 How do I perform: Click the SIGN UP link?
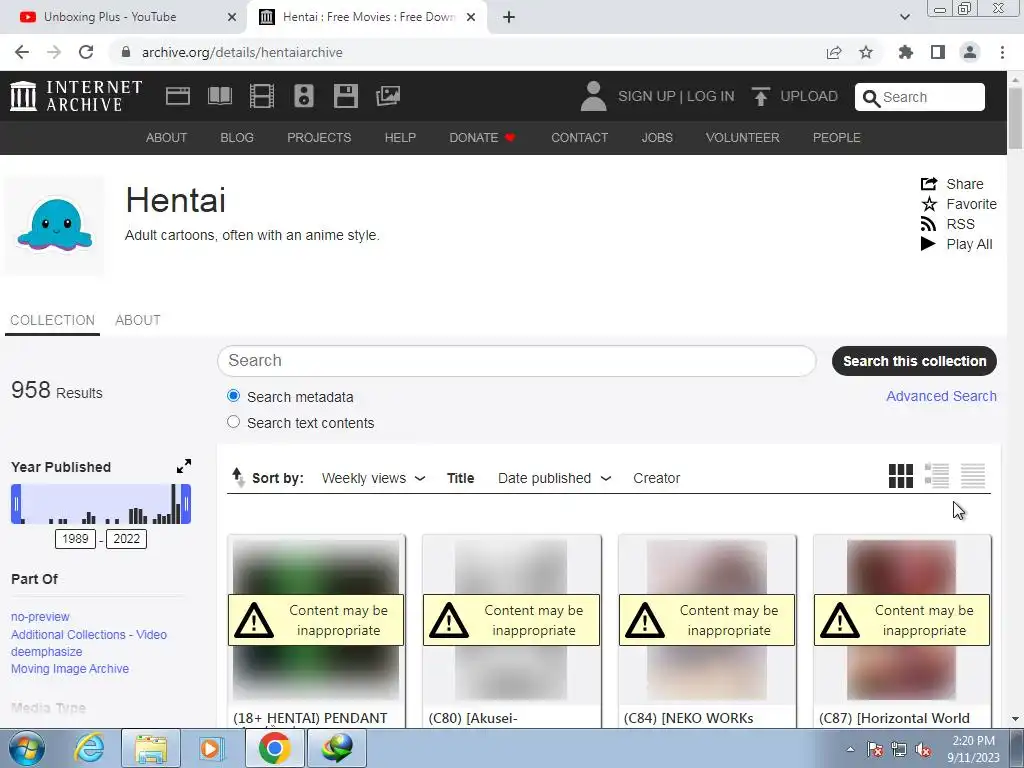tap(647, 96)
